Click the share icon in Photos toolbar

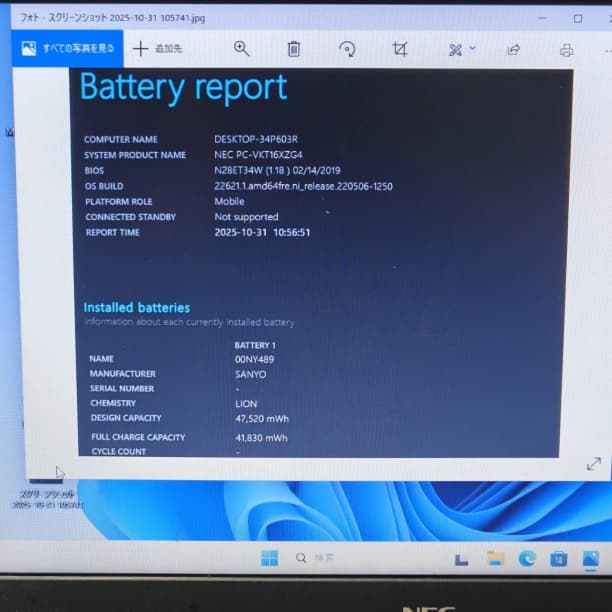click(x=513, y=50)
